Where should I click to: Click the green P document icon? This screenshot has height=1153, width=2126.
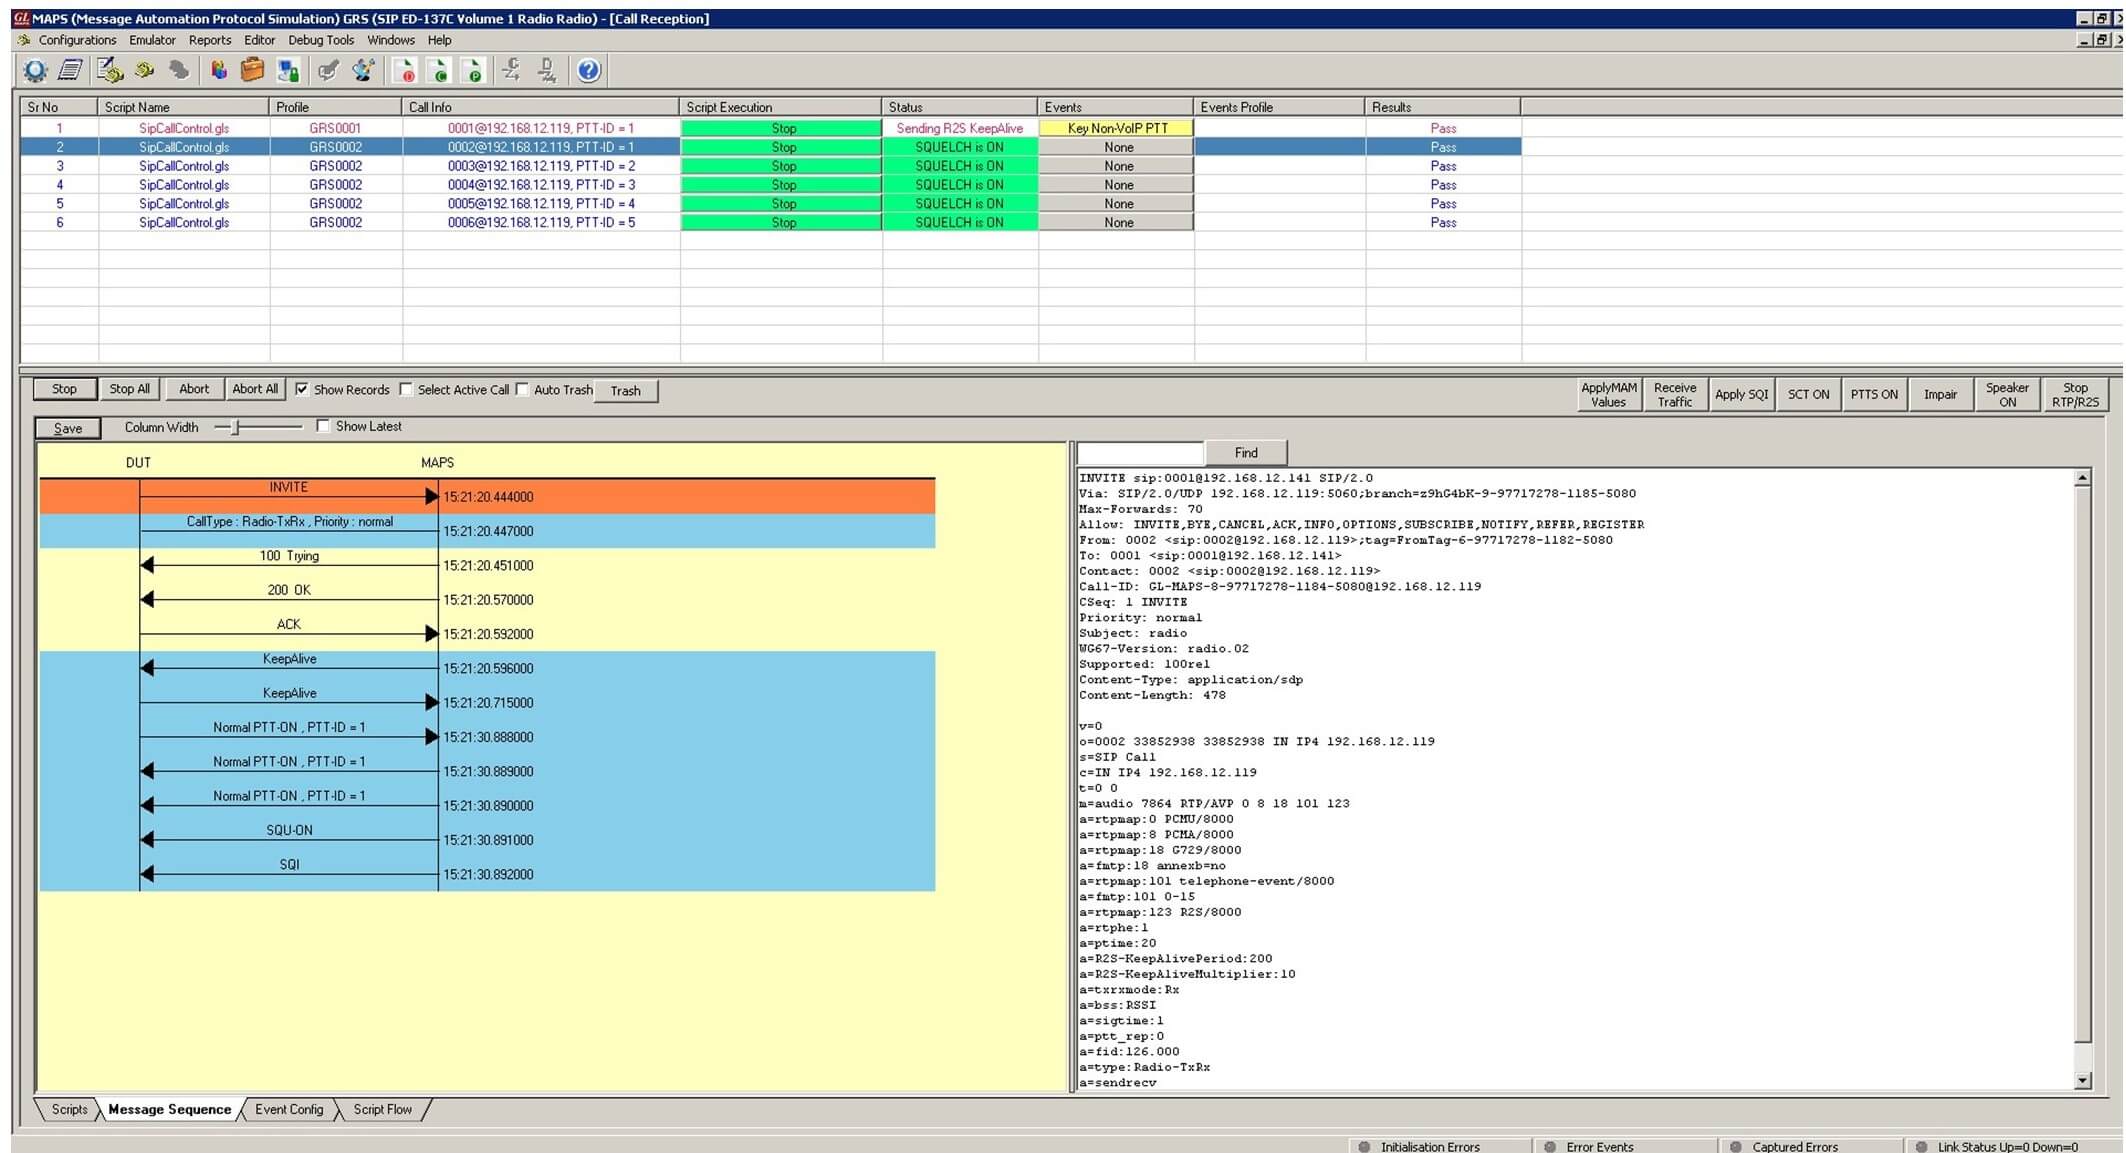coord(474,70)
